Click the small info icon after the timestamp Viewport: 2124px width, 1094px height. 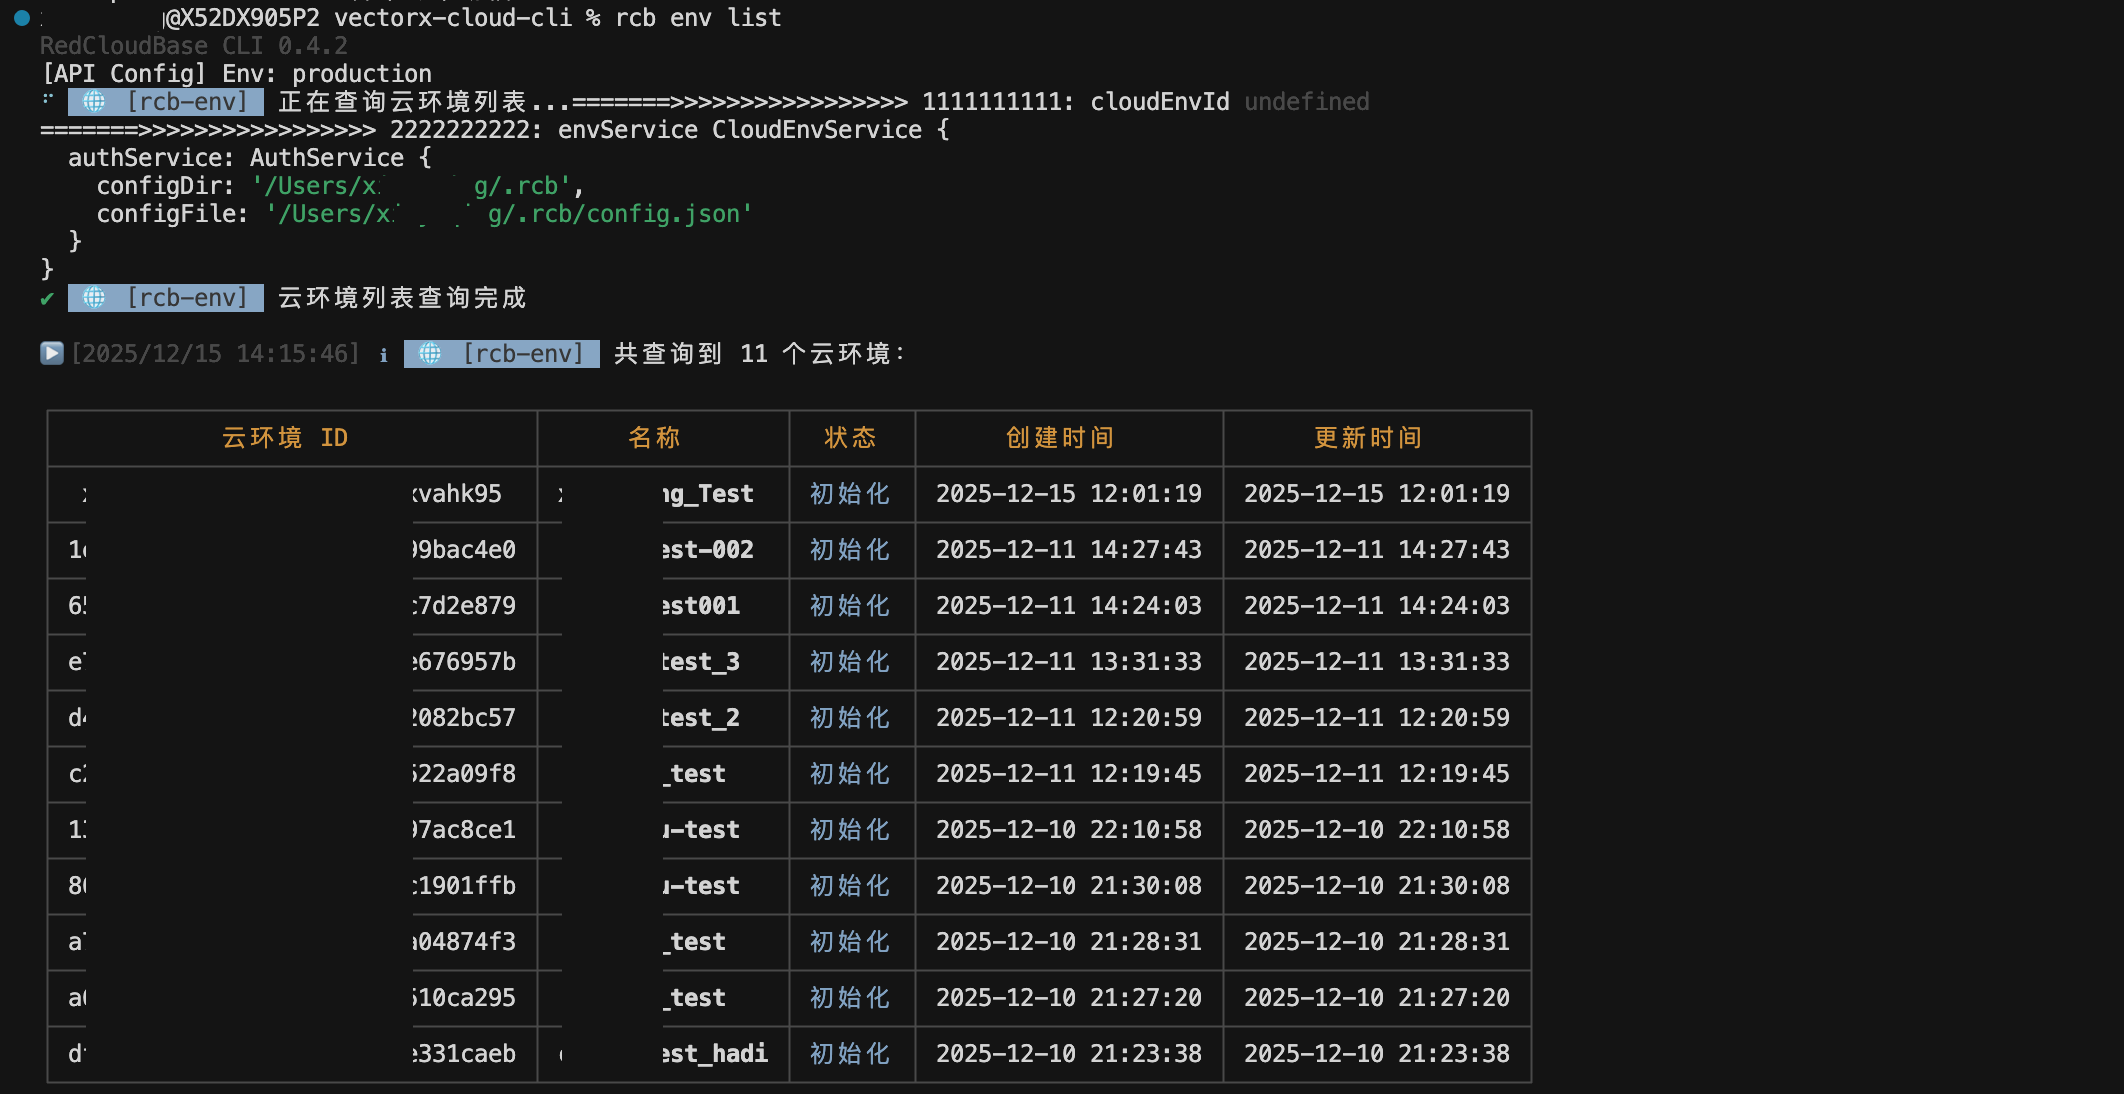[383, 355]
